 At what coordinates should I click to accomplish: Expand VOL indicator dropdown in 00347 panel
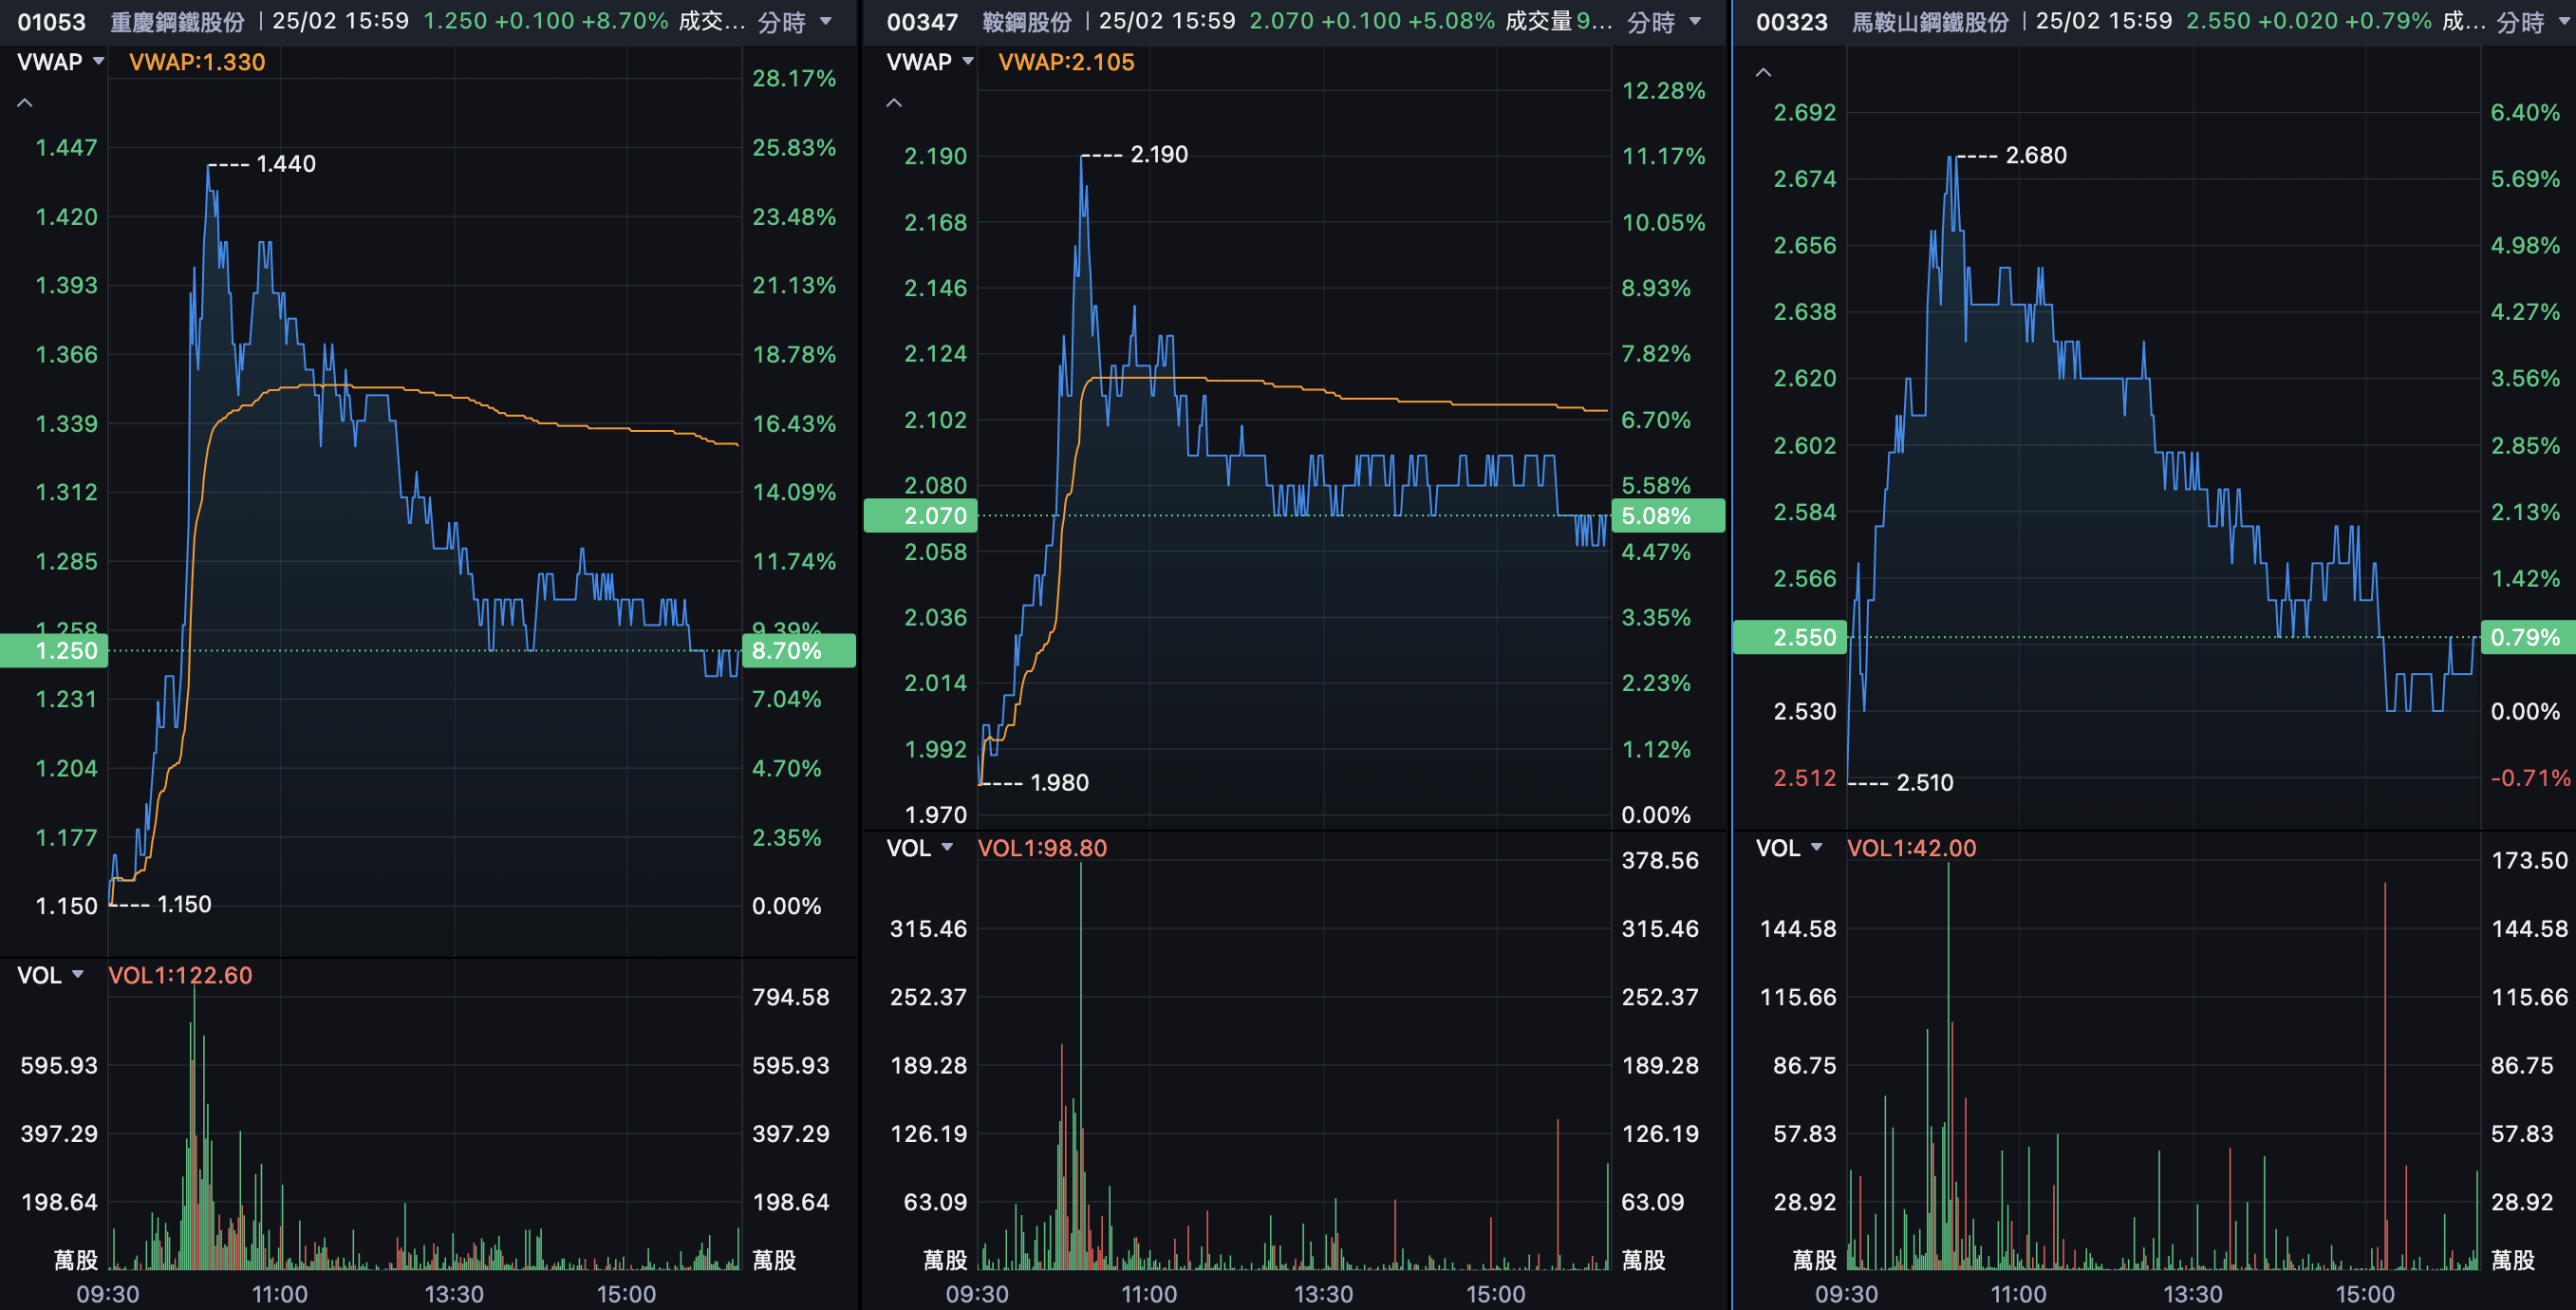click(919, 848)
